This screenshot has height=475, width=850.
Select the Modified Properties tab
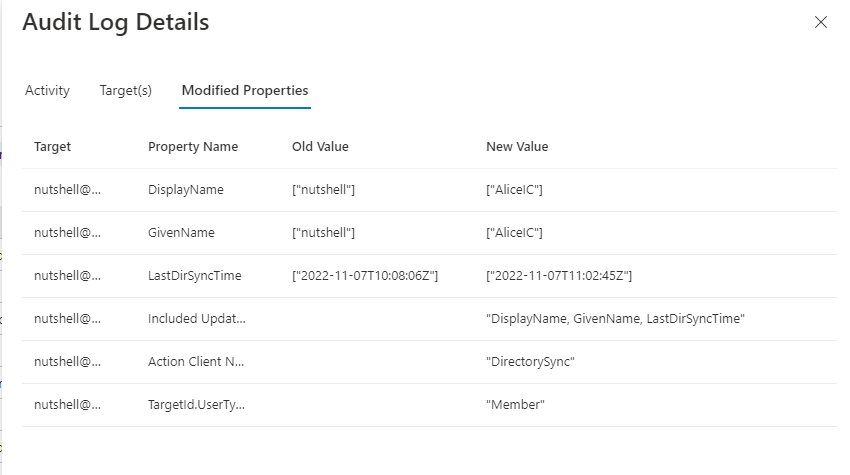point(245,90)
